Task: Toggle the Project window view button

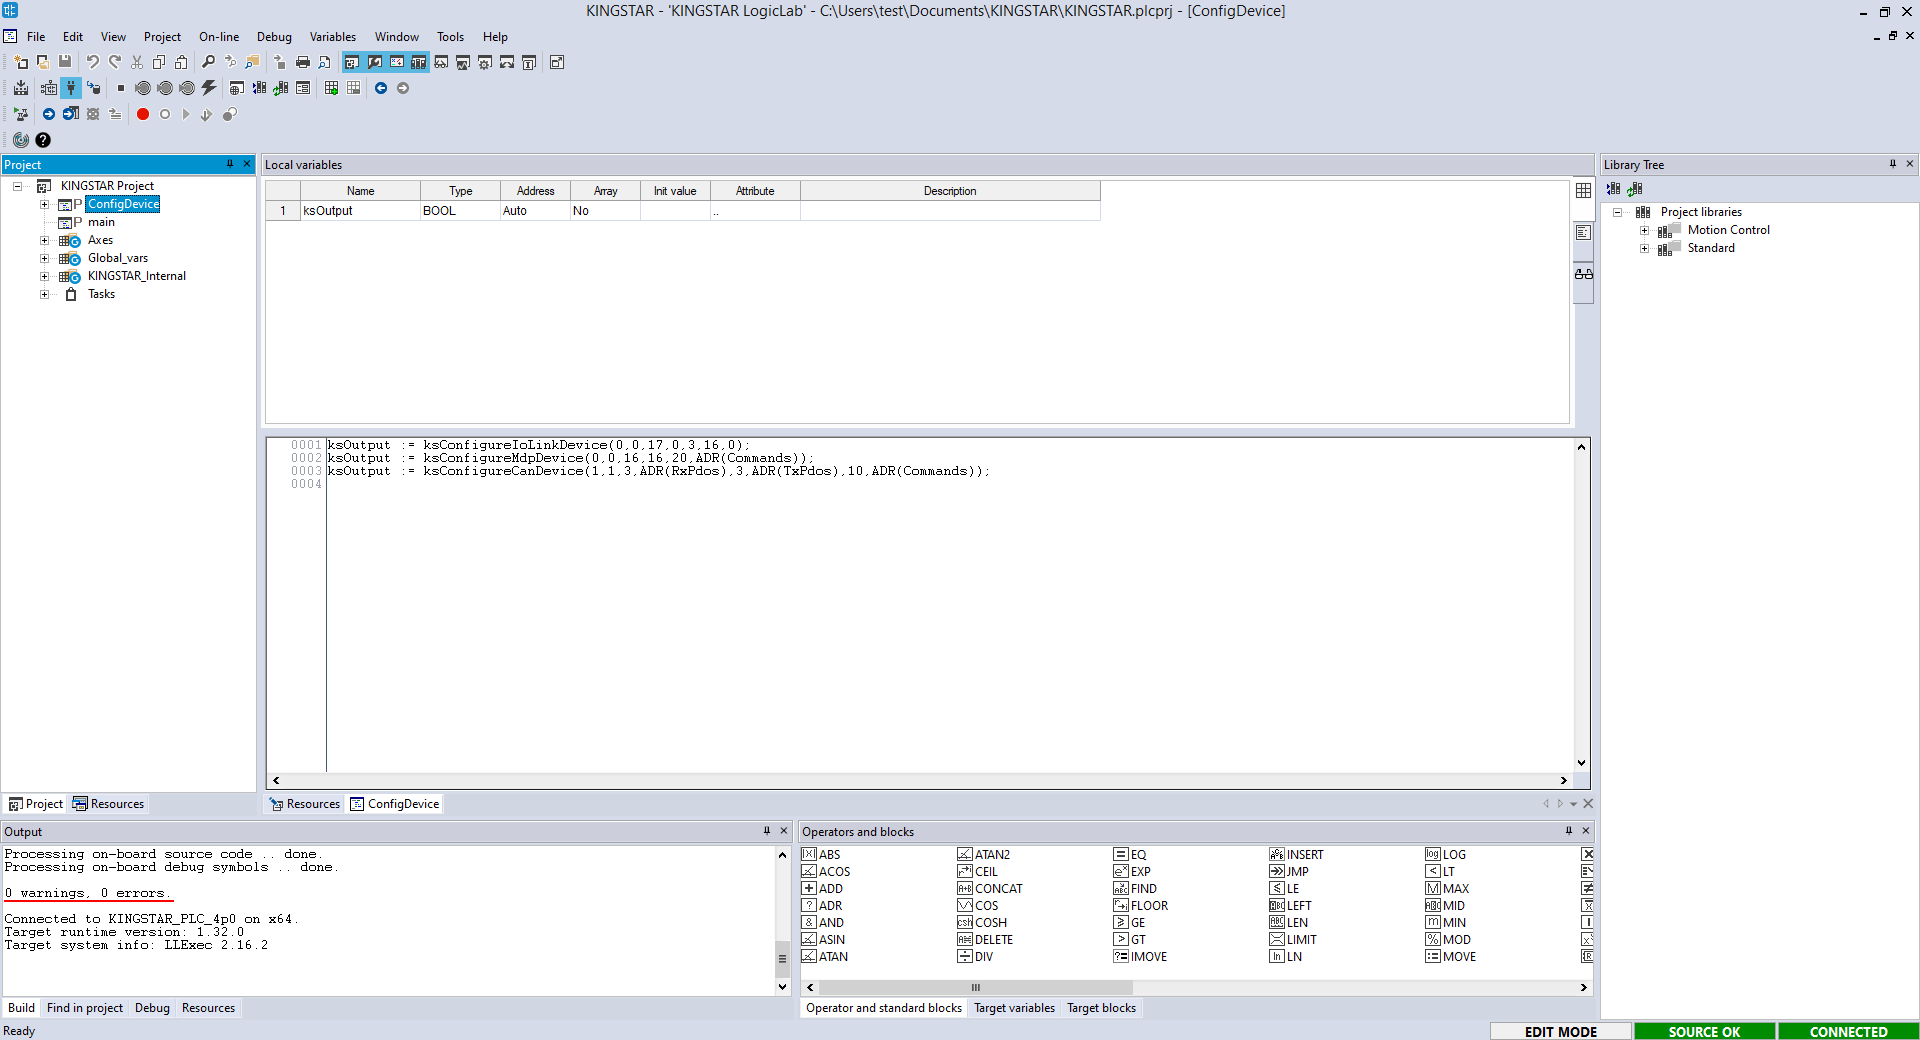Action: click(x=352, y=62)
